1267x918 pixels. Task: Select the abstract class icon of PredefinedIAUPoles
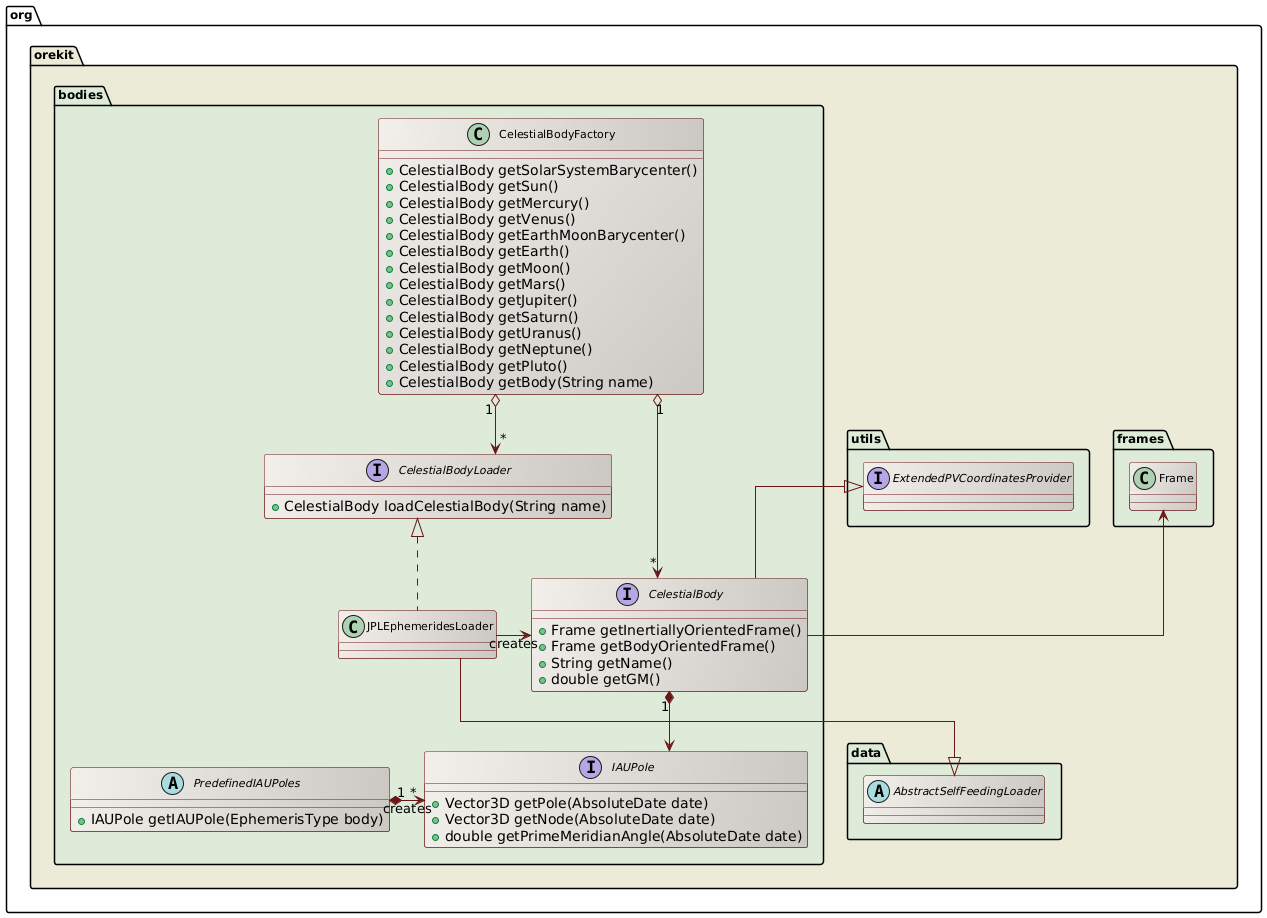click(172, 784)
